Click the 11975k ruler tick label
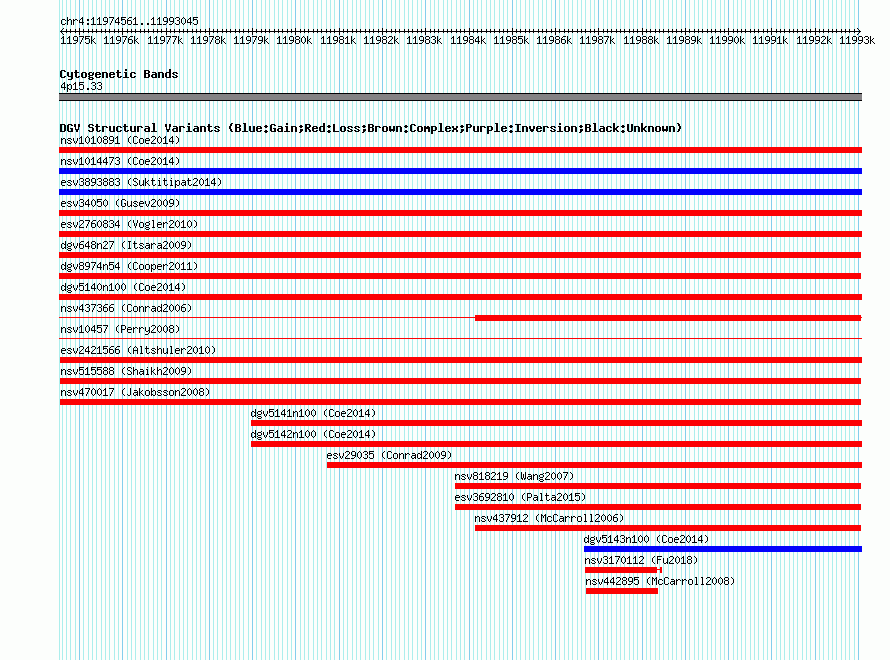890x660 pixels. pyautogui.click(x=78, y=40)
